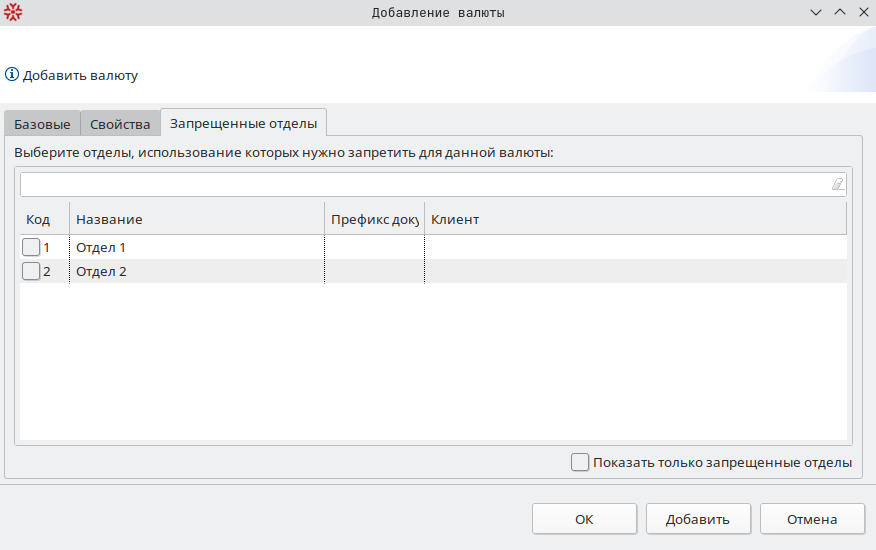Tick the checkbox for Отдел 1
Viewport: 876px width, 550px height.
click(31, 247)
